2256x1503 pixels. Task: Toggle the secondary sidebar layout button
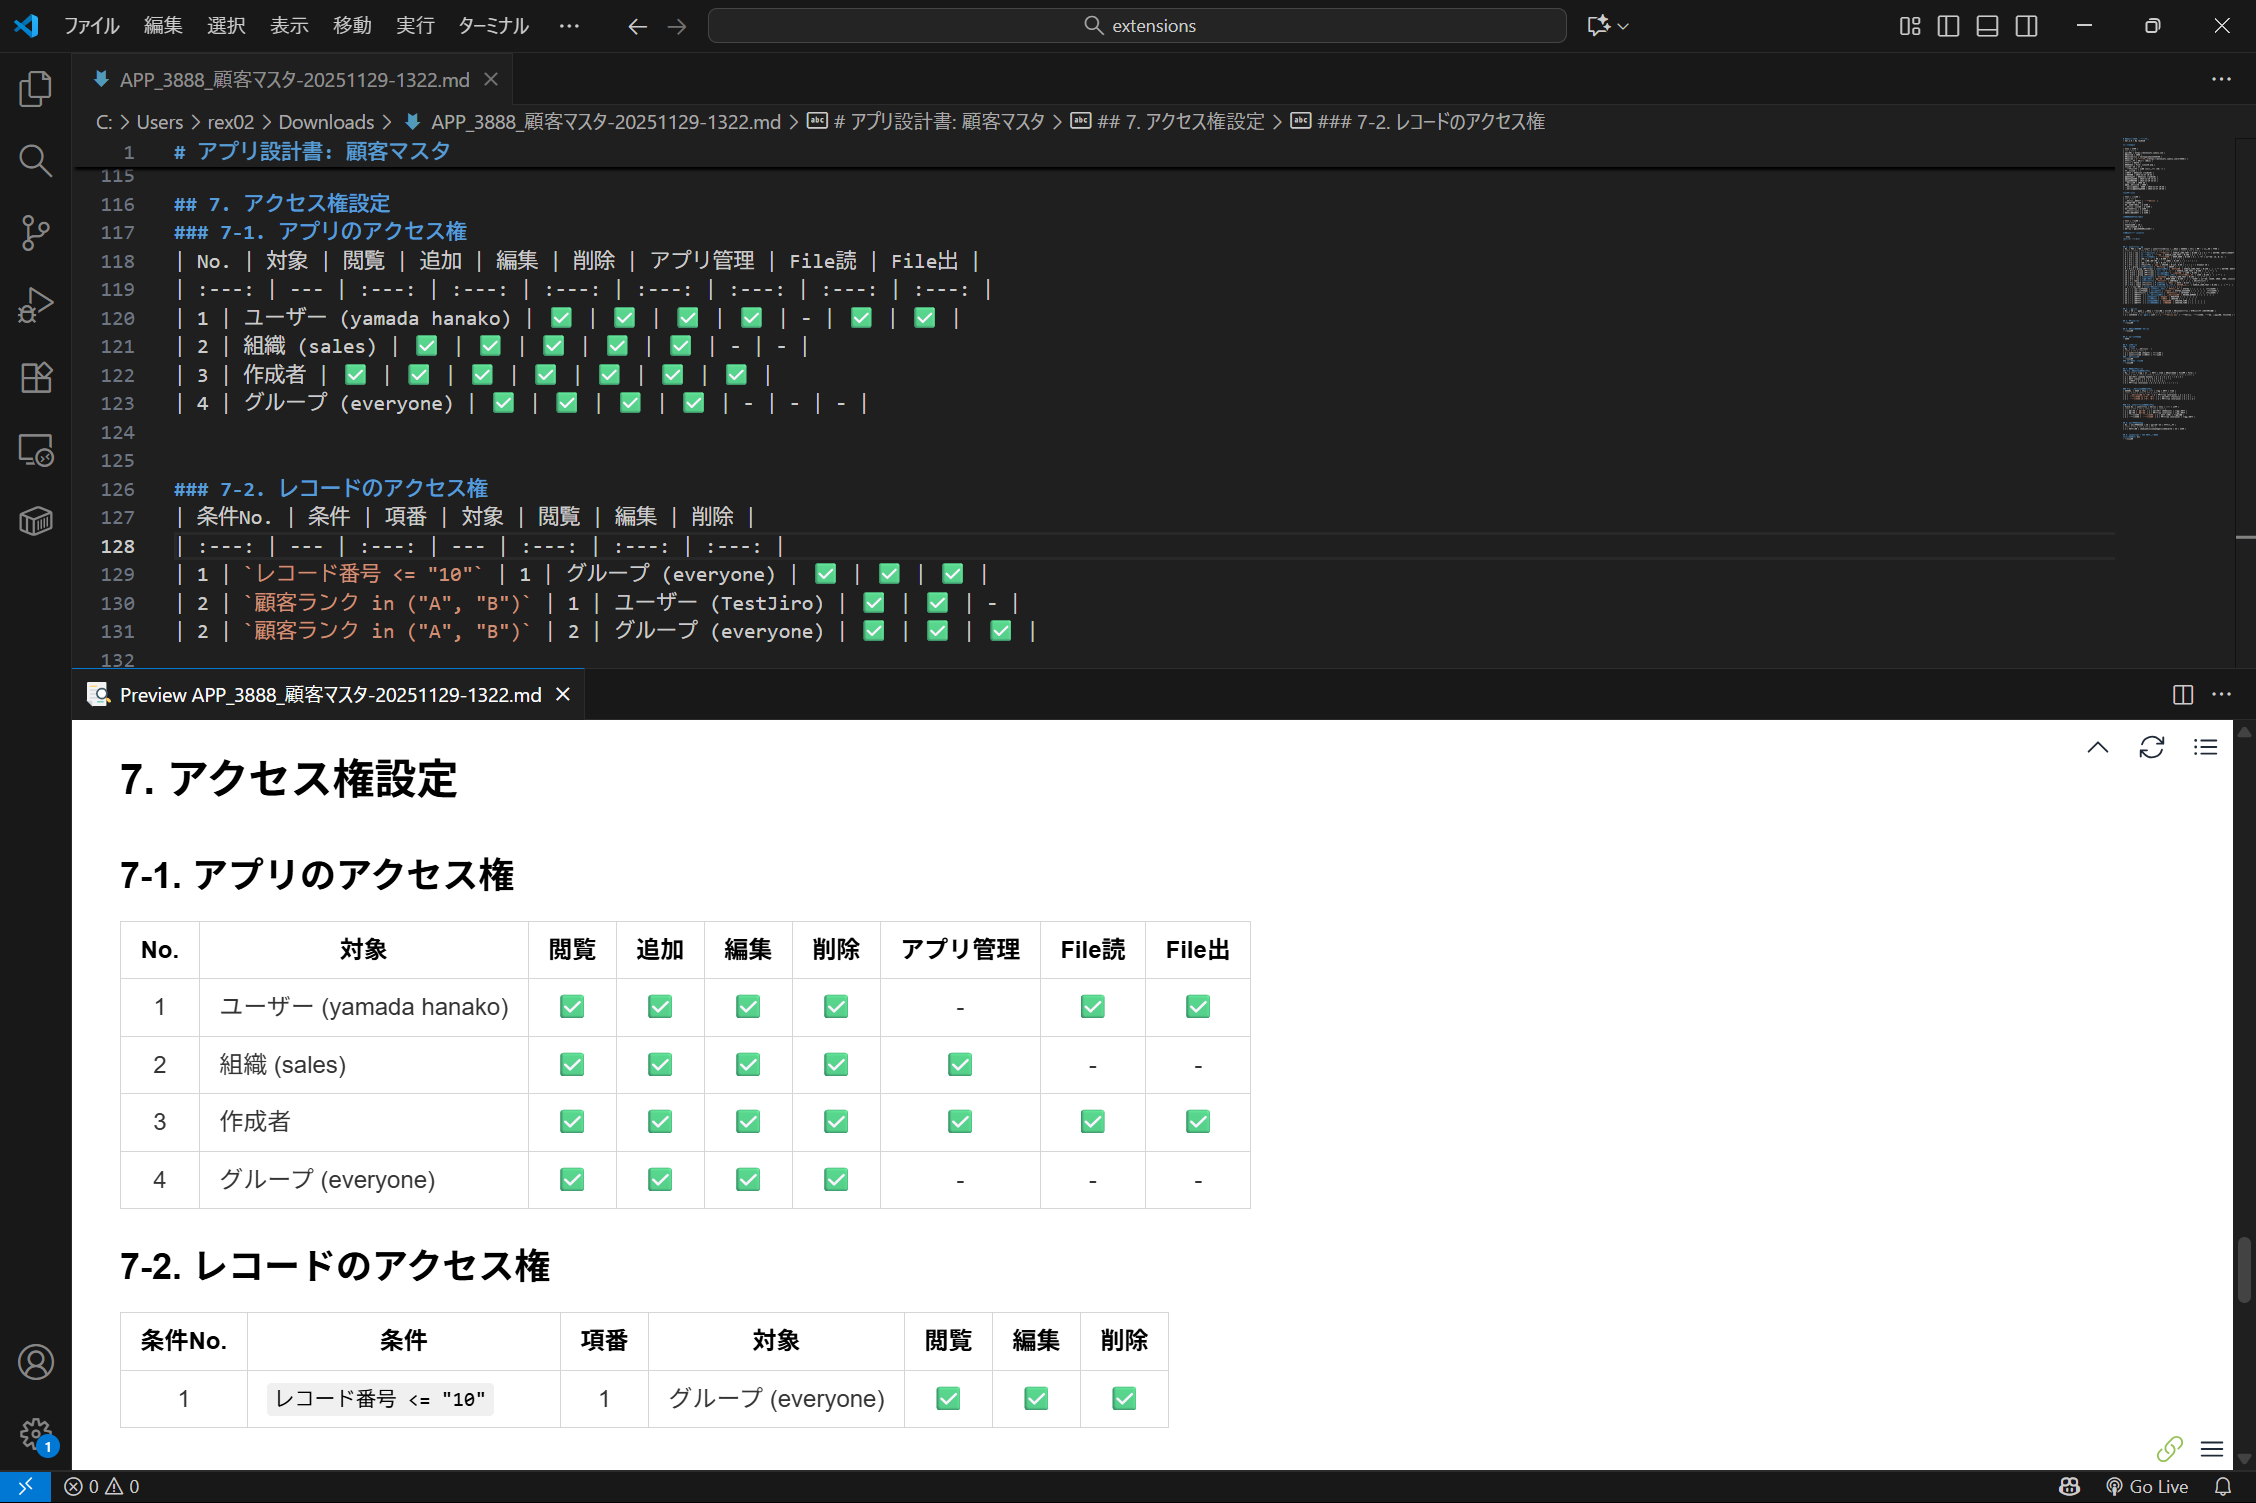click(x=2026, y=26)
